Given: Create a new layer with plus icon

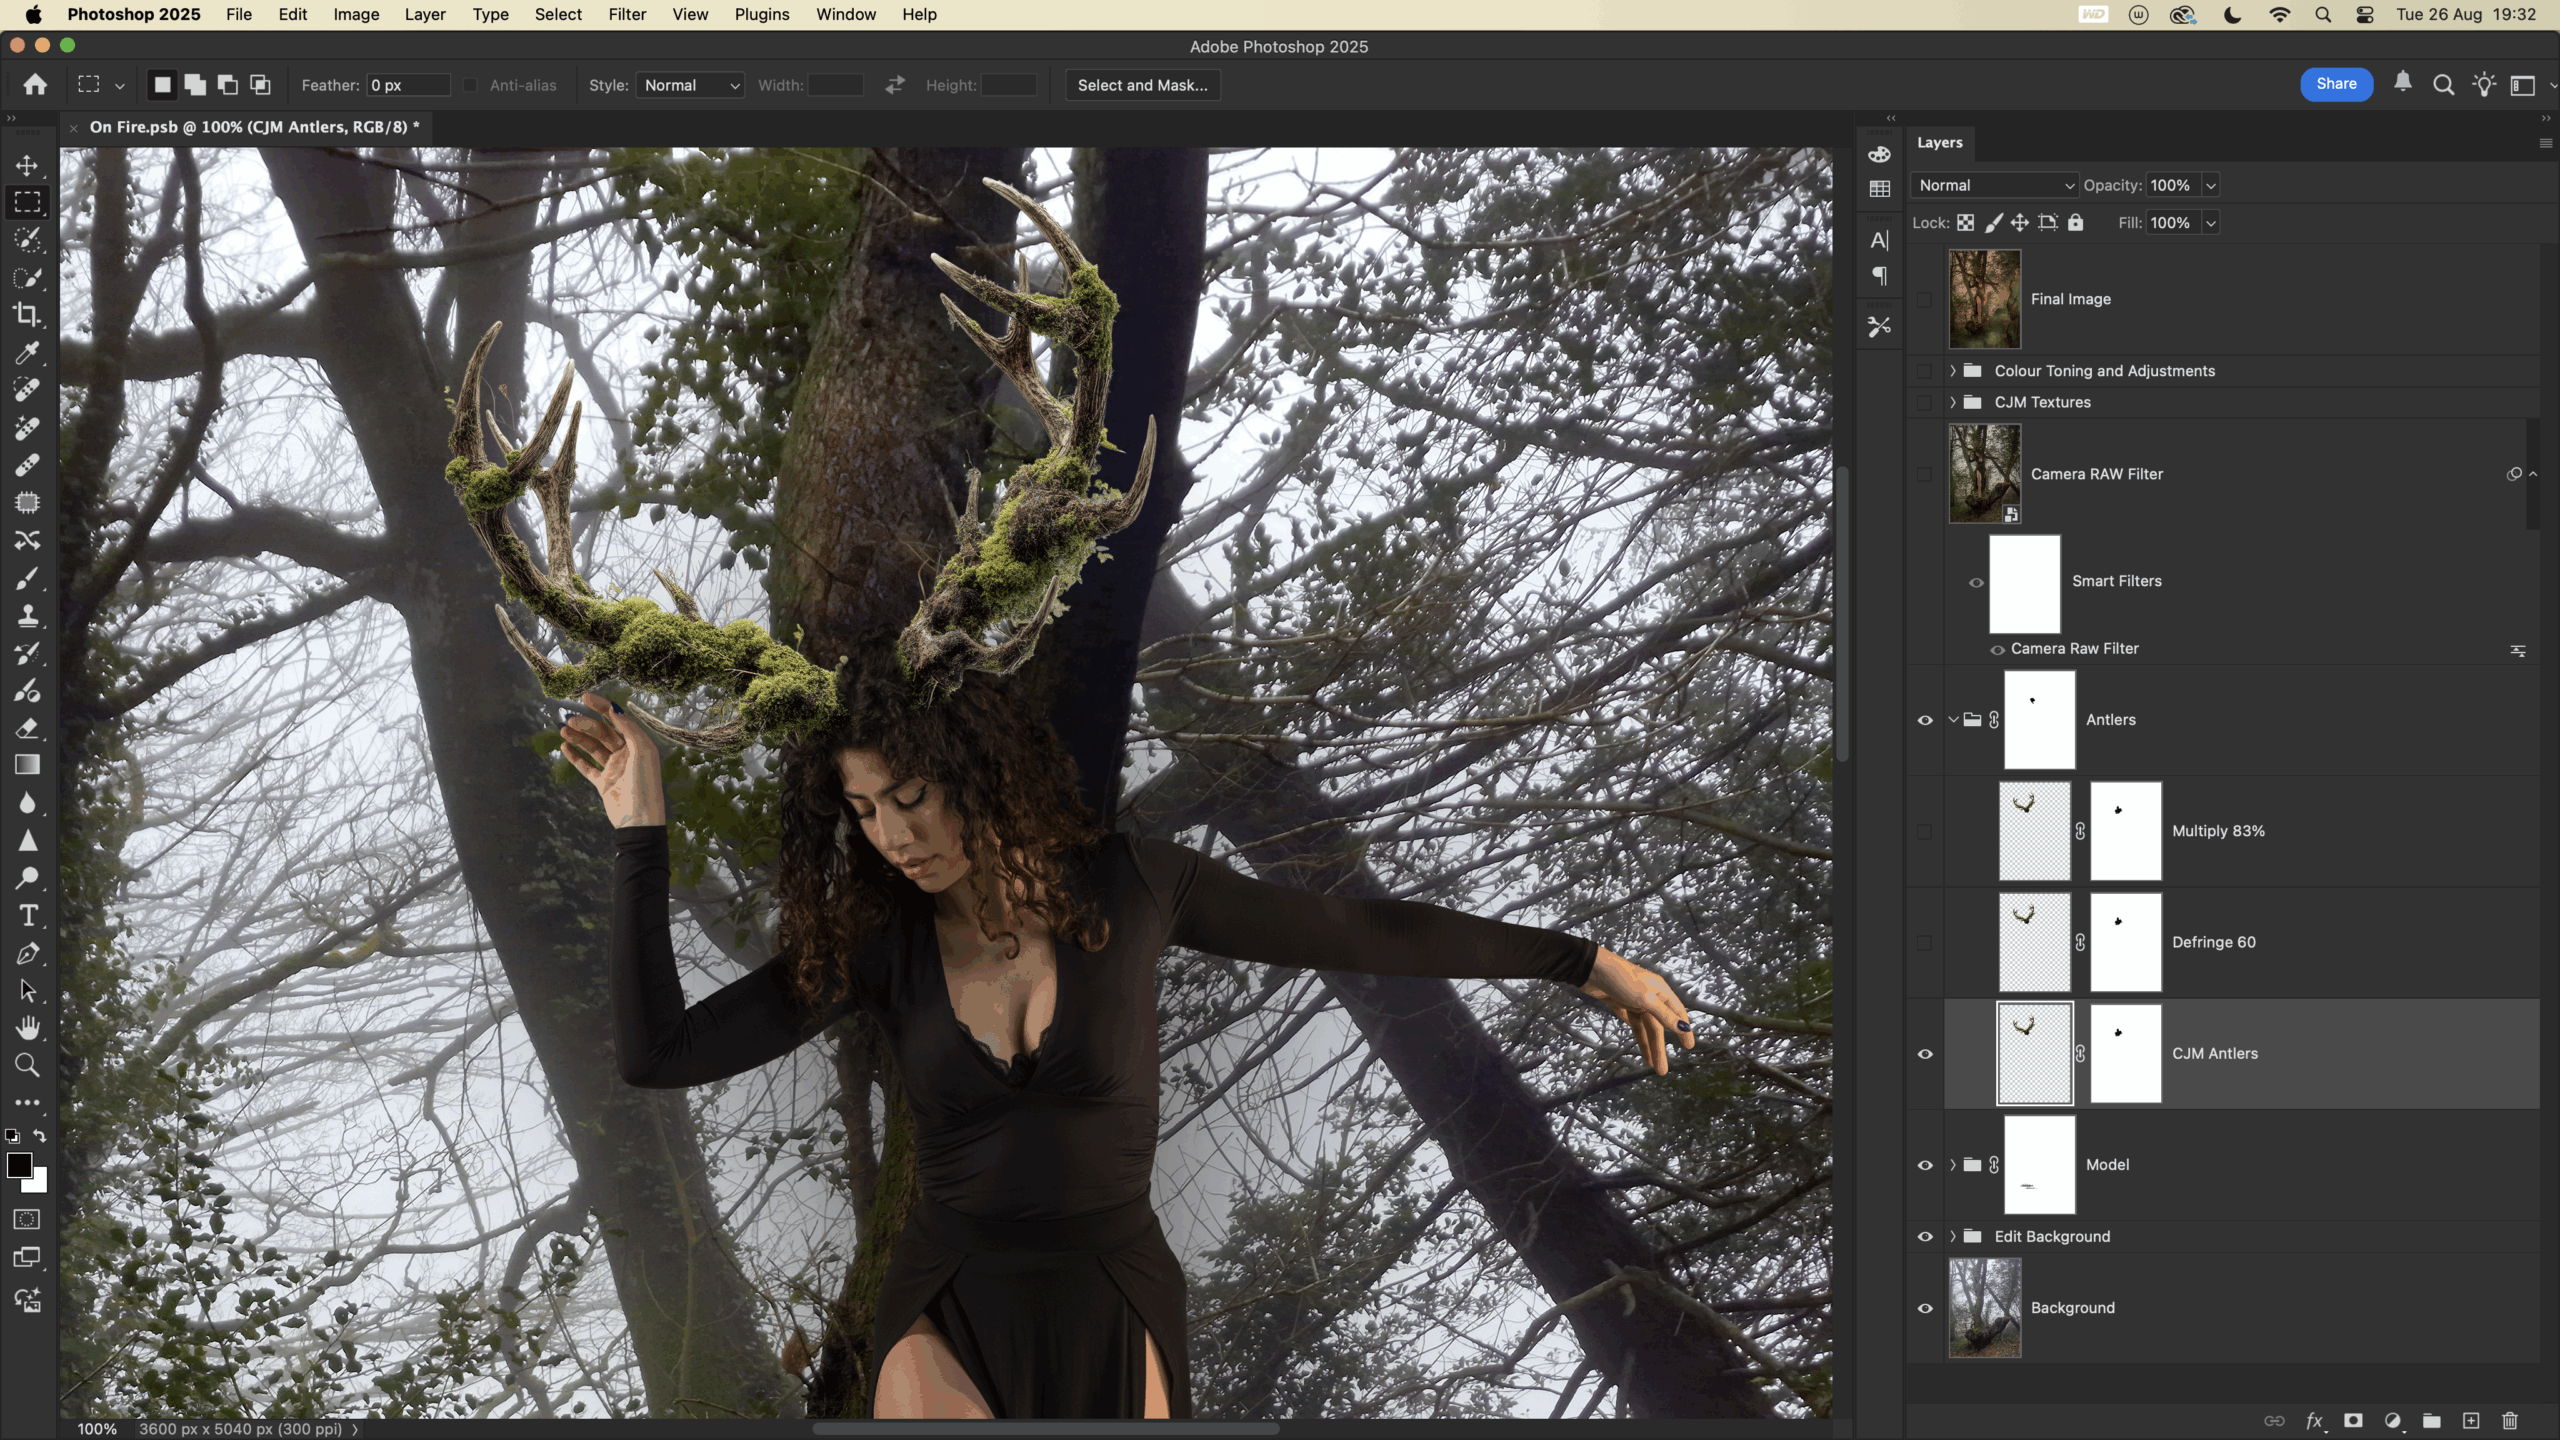Looking at the screenshot, I should tap(2470, 1421).
